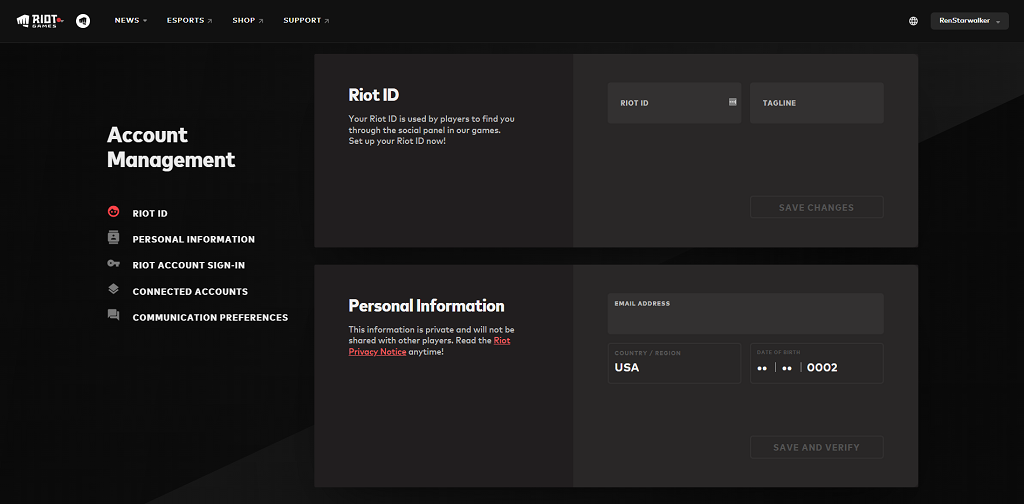
Task: Click the small icon inside Riot ID field
Action: (732, 102)
